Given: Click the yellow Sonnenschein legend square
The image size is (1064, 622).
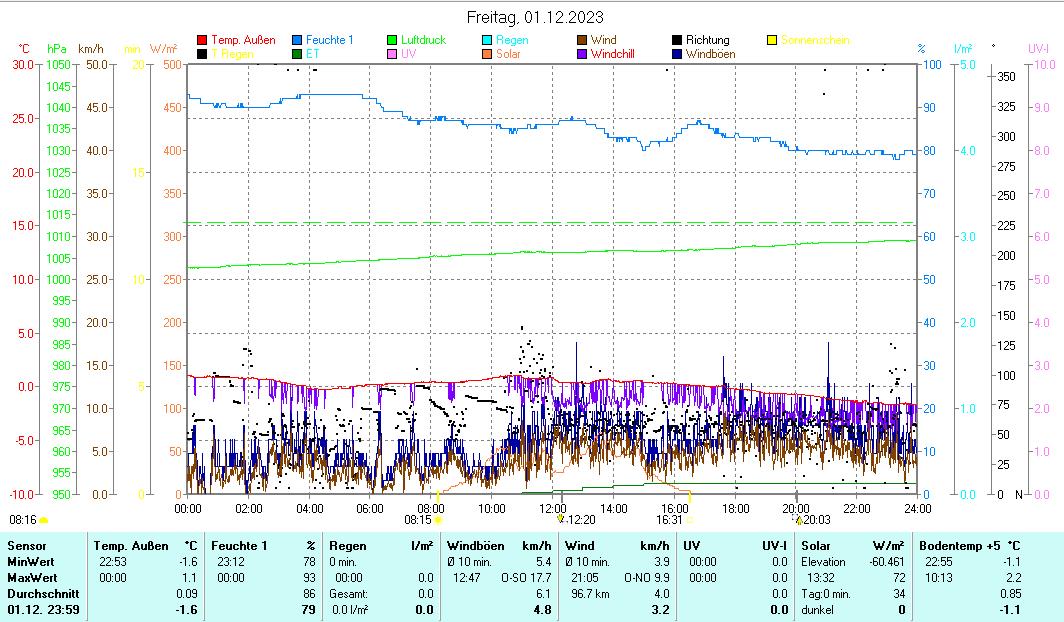Looking at the screenshot, I should click(772, 40).
